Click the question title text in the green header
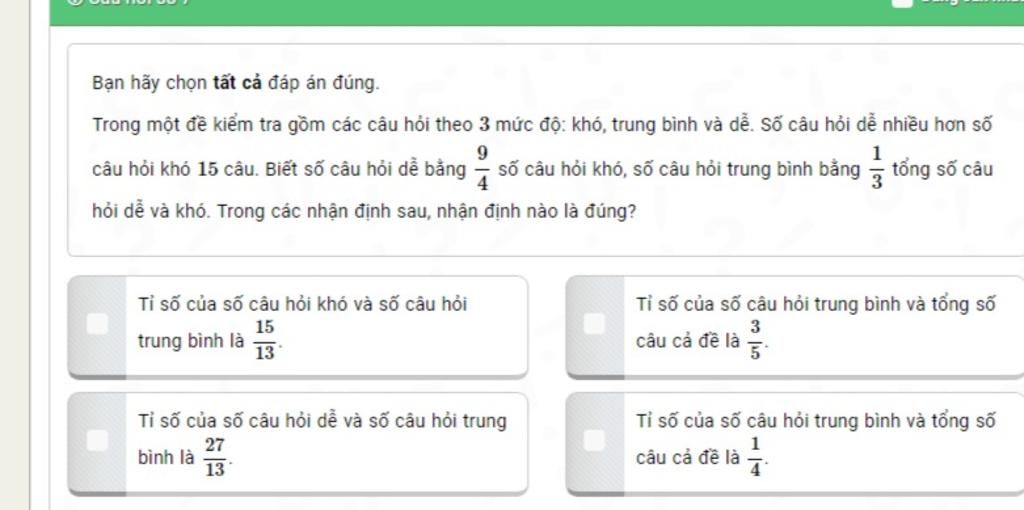The height and width of the screenshot is (510, 1024). pos(142,2)
